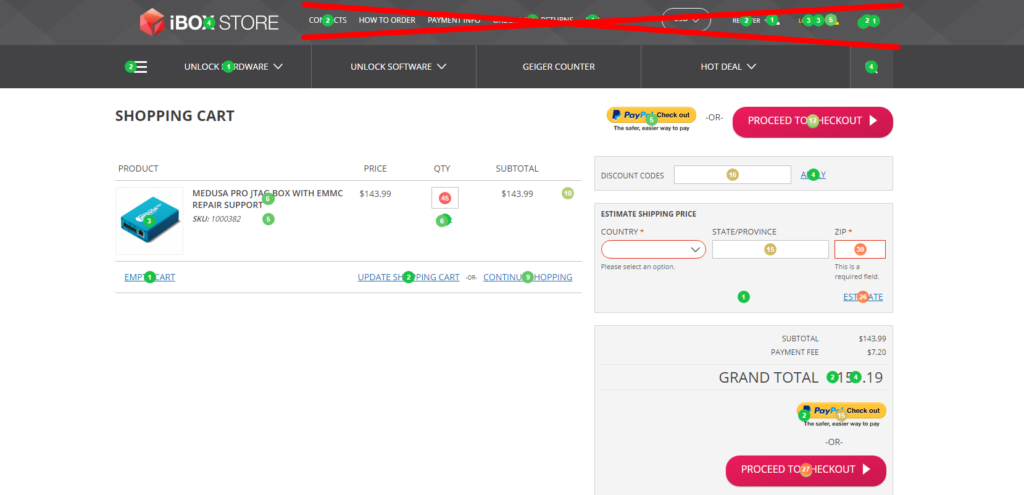
Task: Open the How To Order page
Action: click(387, 20)
